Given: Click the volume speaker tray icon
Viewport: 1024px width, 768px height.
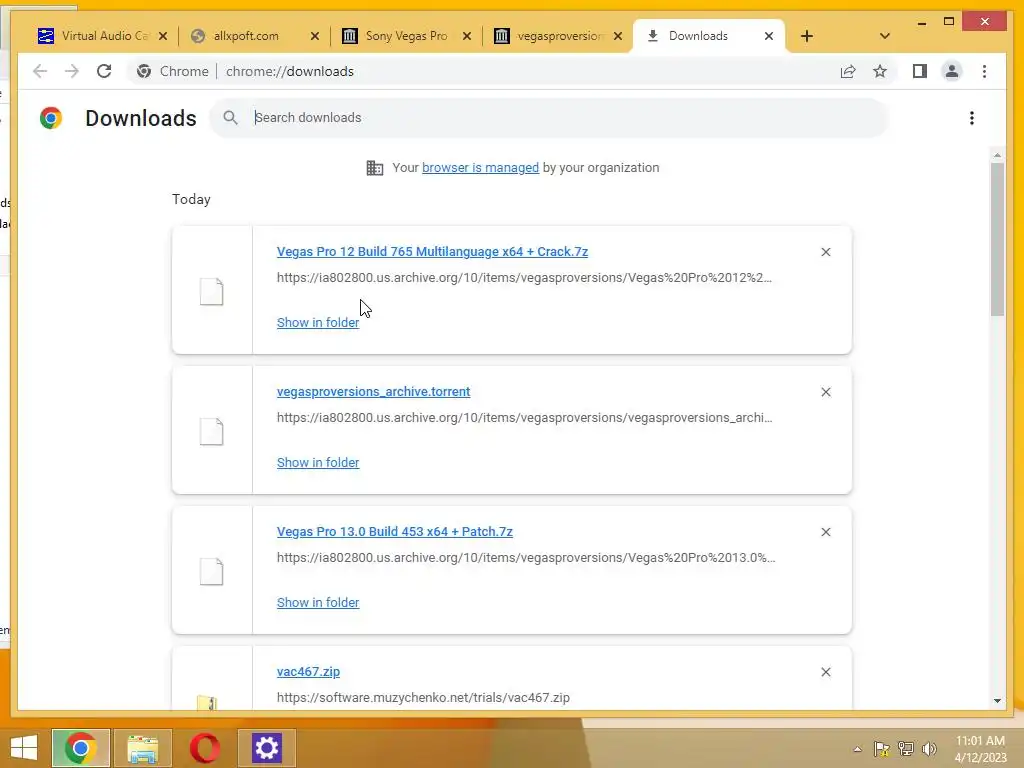Looking at the screenshot, I should pyautogui.click(x=929, y=749).
